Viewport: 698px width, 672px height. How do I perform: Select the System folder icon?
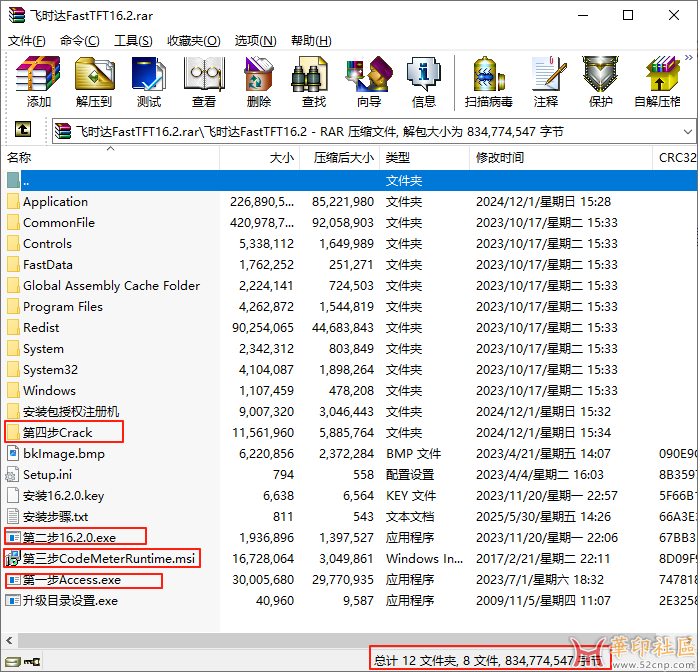tap(13, 348)
